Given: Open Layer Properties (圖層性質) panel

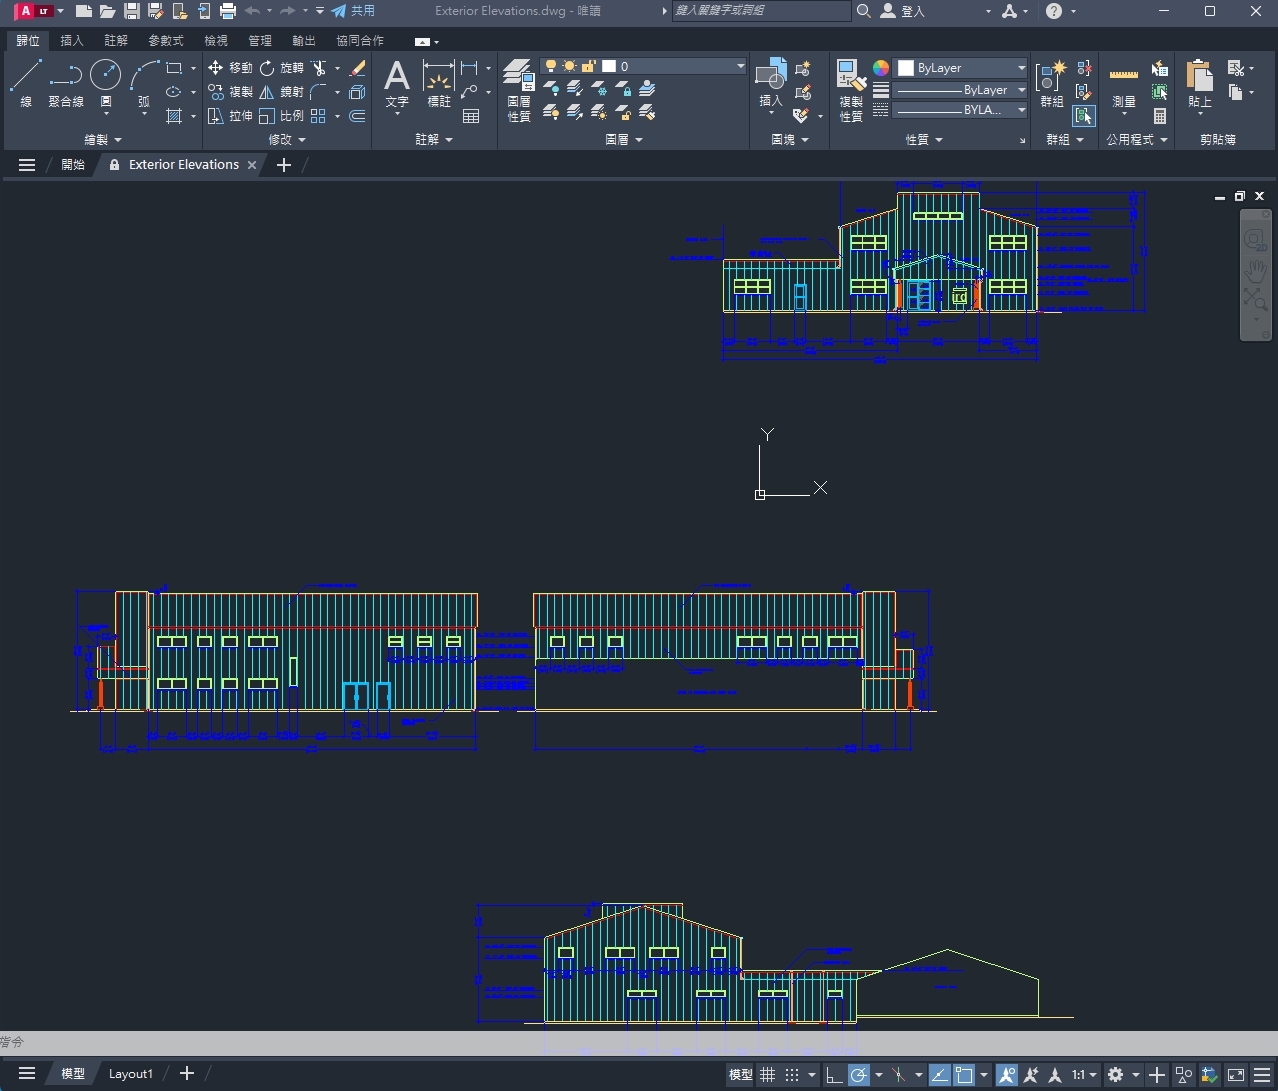Looking at the screenshot, I should click(x=518, y=90).
